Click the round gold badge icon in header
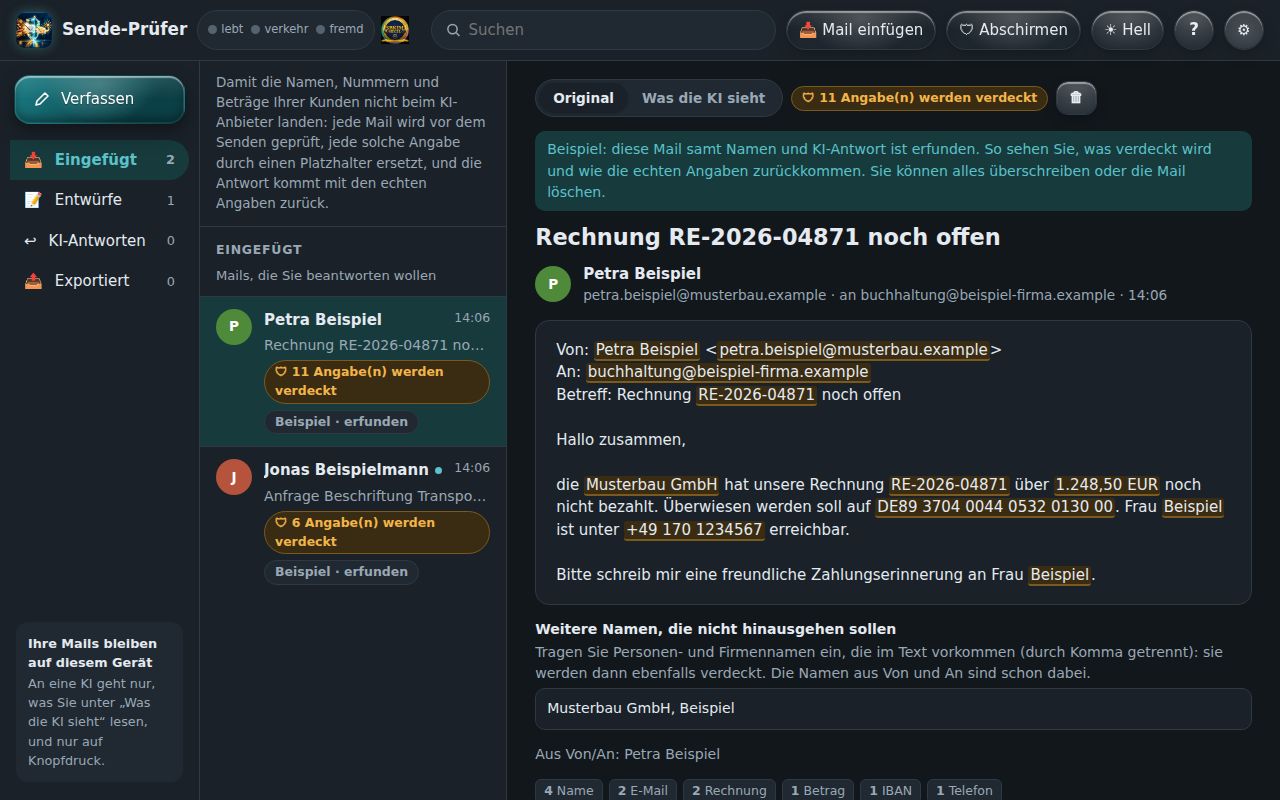This screenshot has width=1280, height=800. (x=395, y=30)
